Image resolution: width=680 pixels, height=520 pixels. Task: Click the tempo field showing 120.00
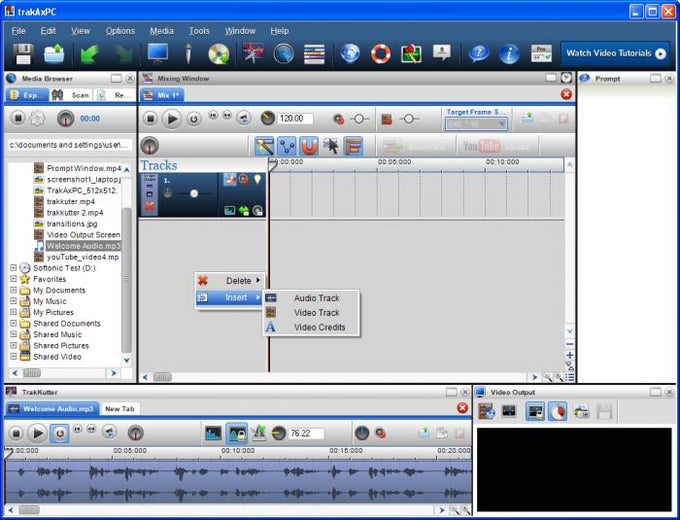(x=295, y=118)
